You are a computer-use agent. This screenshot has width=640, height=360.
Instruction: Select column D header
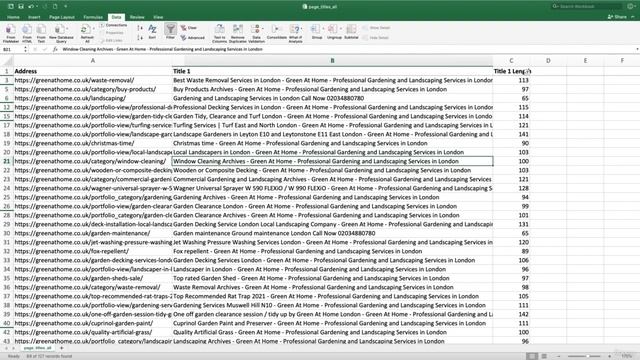548,60
